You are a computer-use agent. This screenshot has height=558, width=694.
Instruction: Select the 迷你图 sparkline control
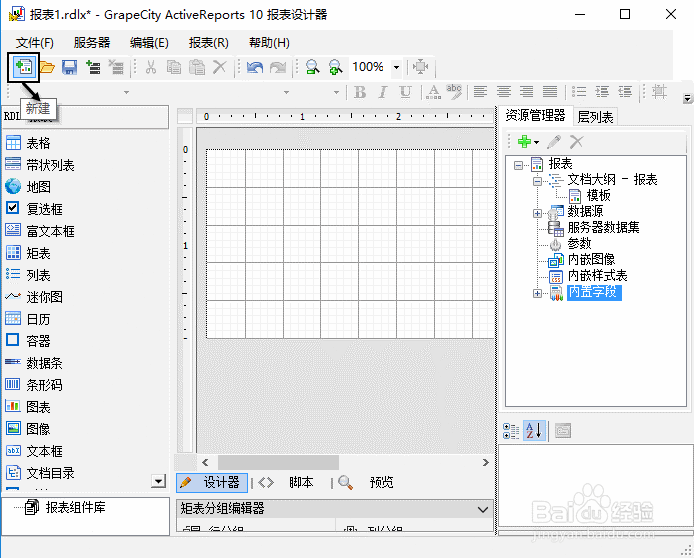34,297
